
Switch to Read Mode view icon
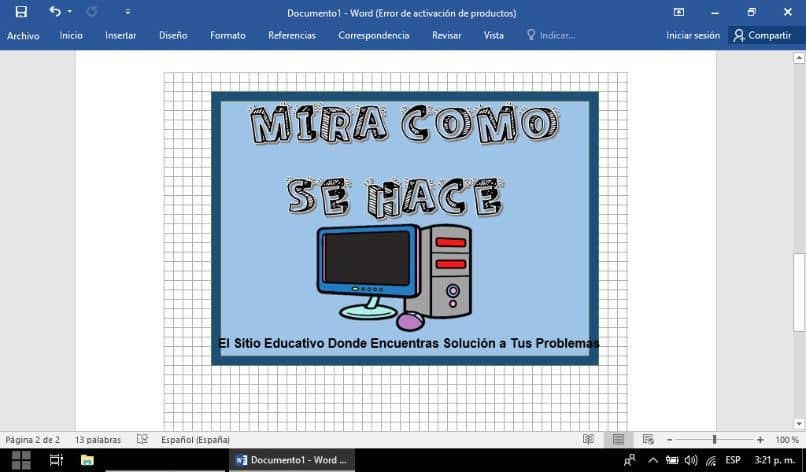coord(589,440)
